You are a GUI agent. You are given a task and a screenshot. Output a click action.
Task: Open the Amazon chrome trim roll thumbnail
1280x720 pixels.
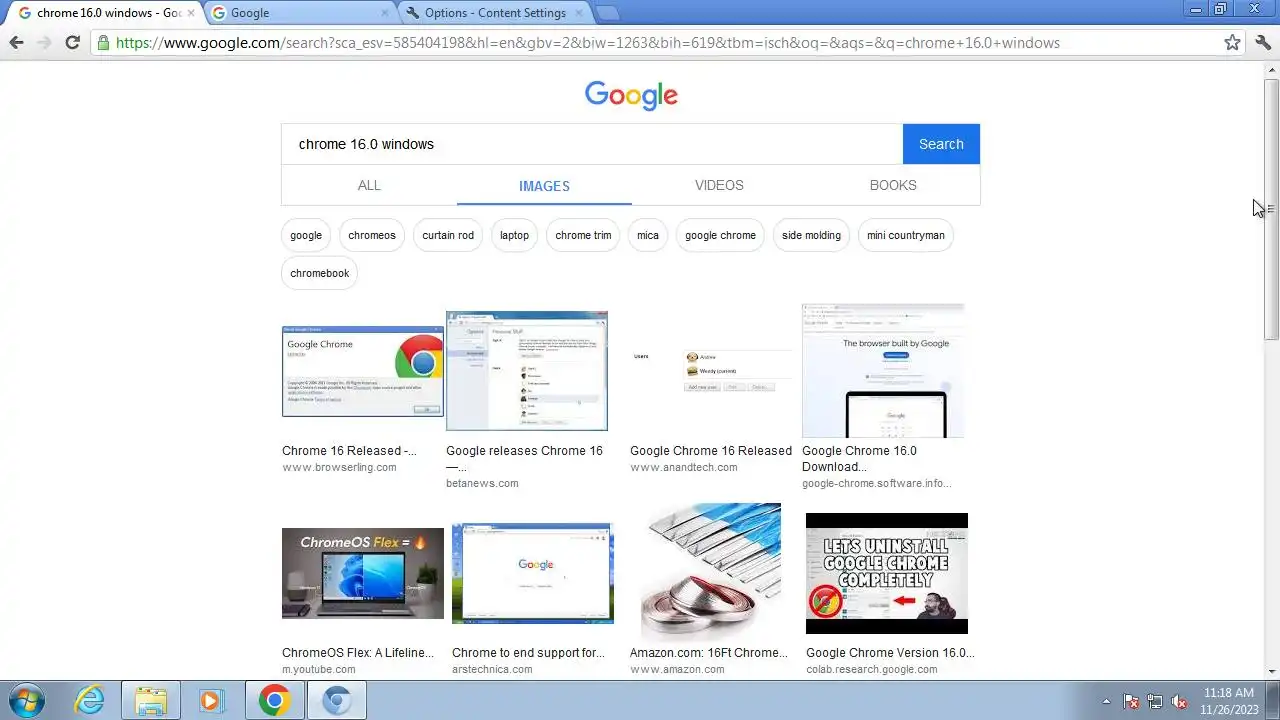[711, 573]
